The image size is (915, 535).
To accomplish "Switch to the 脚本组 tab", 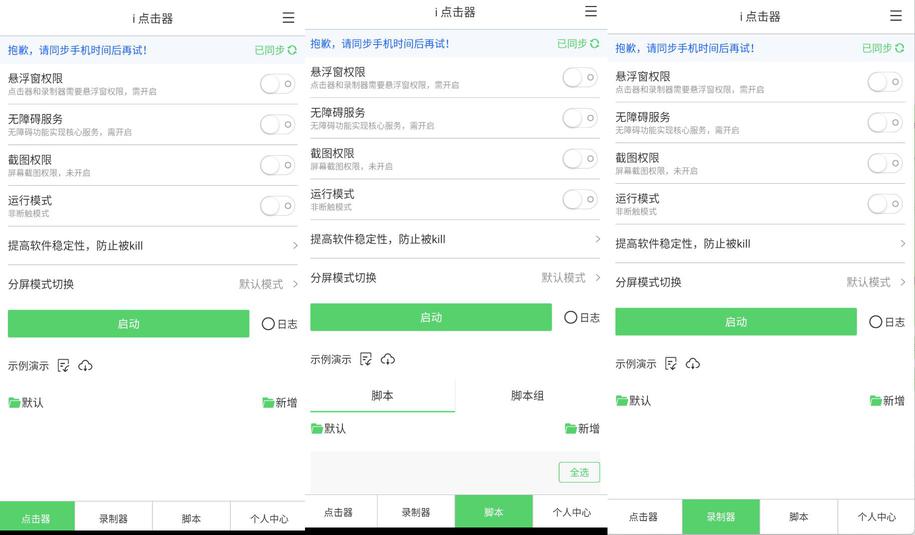I will coord(527,396).
